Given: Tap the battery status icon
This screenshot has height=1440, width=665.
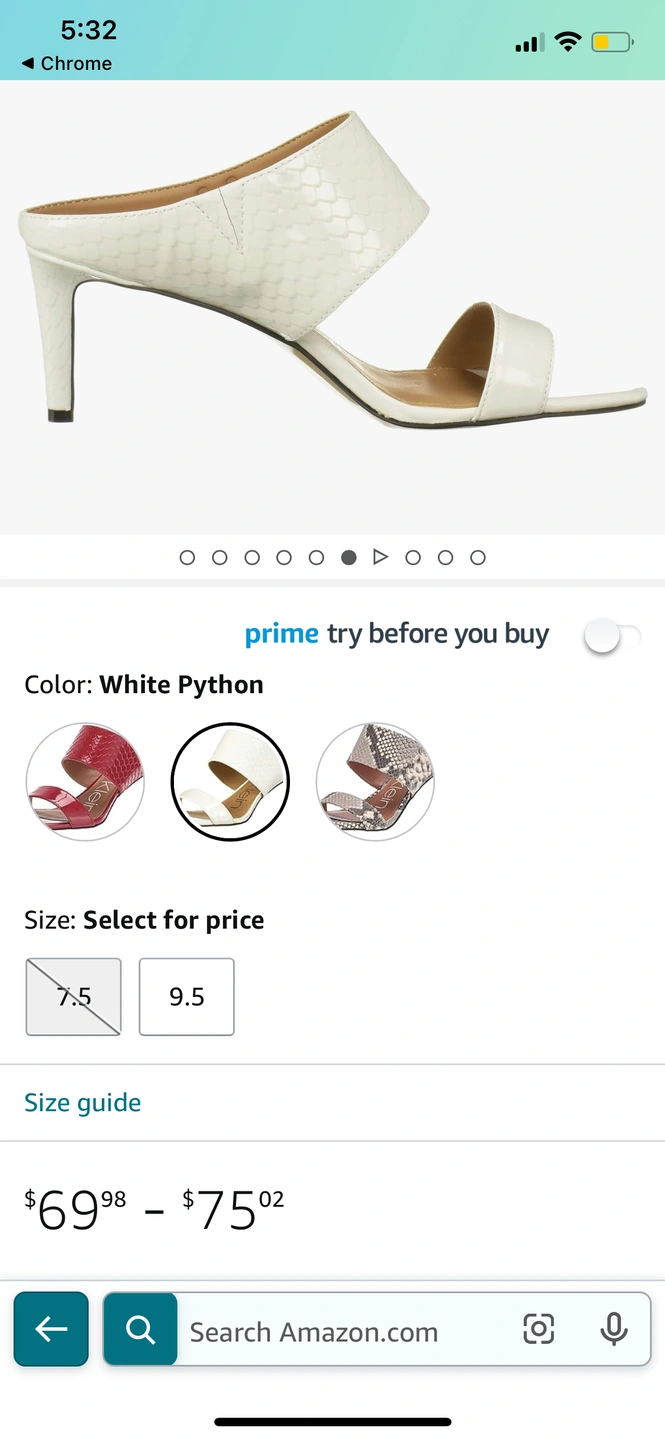Looking at the screenshot, I should point(611,42).
